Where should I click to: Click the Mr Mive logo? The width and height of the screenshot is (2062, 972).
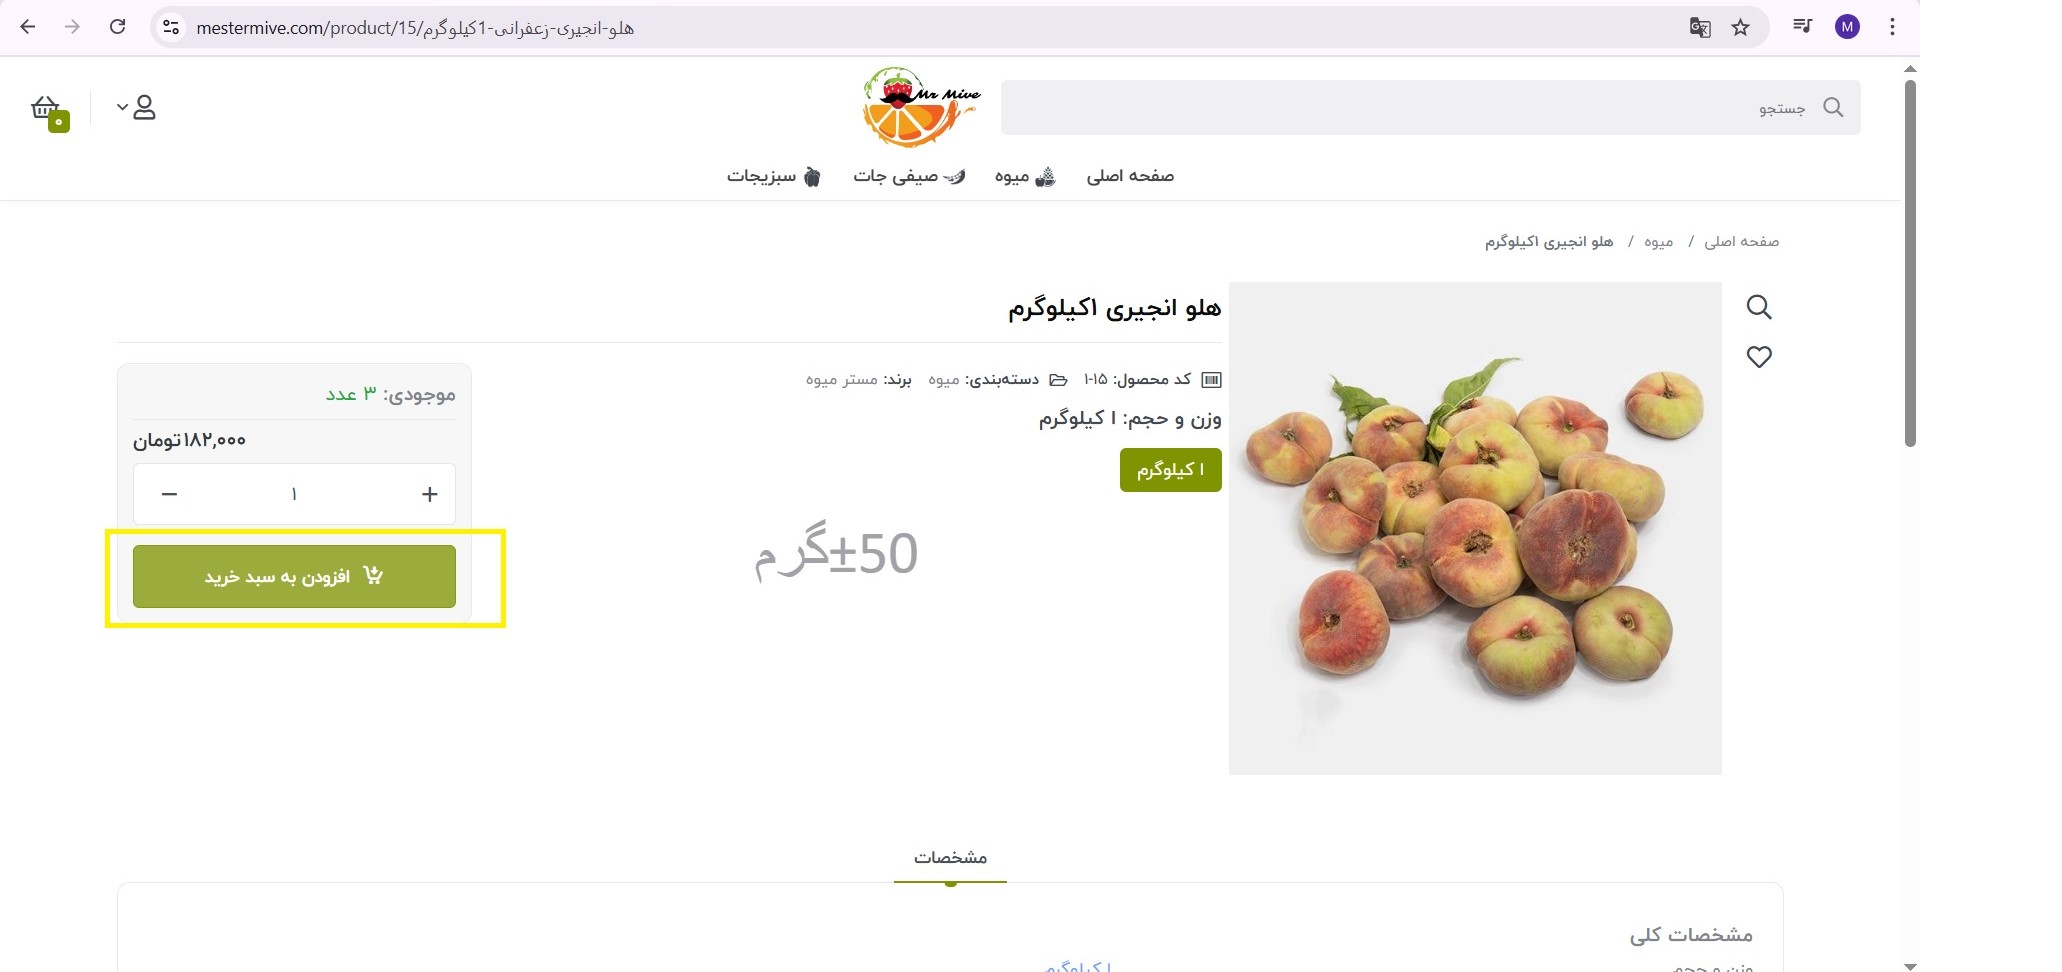point(921,107)
